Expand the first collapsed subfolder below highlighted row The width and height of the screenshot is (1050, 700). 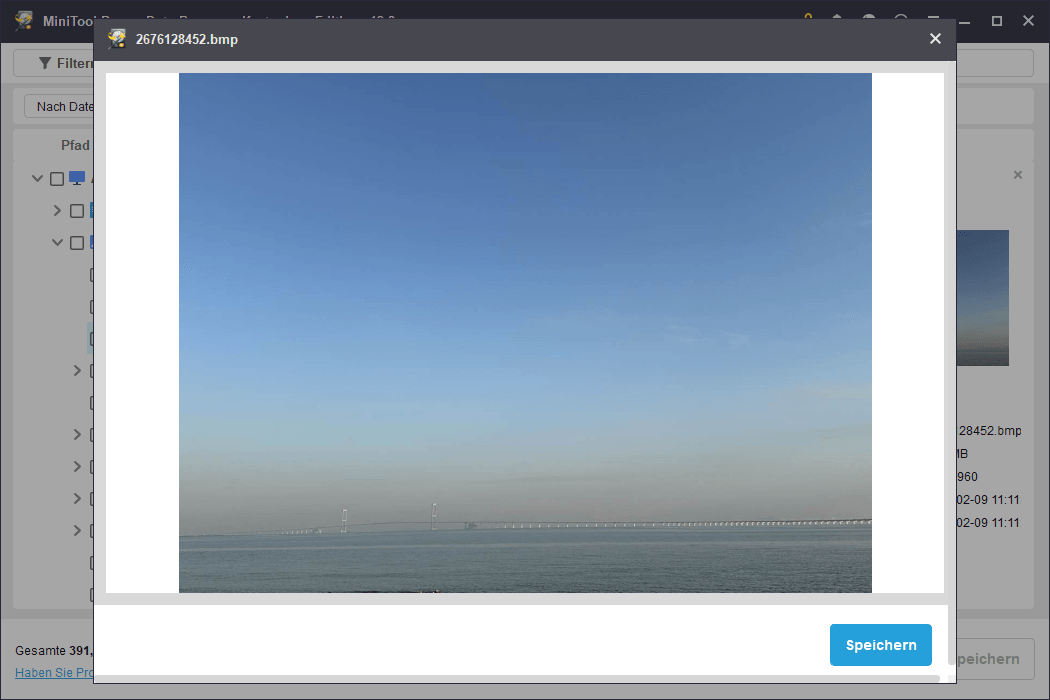coord(78,370)
